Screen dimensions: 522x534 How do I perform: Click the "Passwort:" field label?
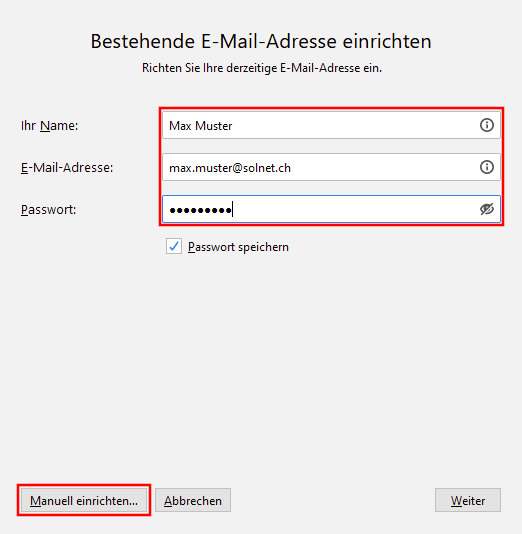point(48,209)
